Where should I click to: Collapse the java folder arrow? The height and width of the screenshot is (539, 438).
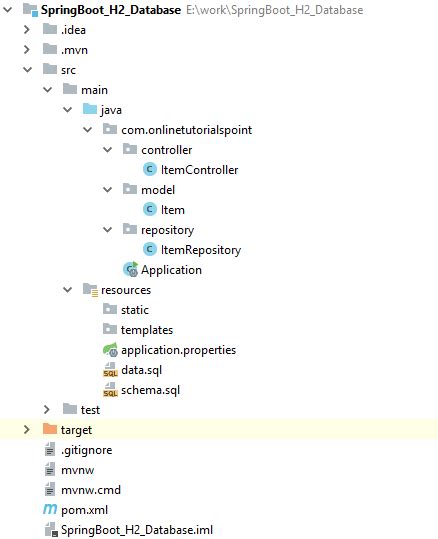[67, 110]
